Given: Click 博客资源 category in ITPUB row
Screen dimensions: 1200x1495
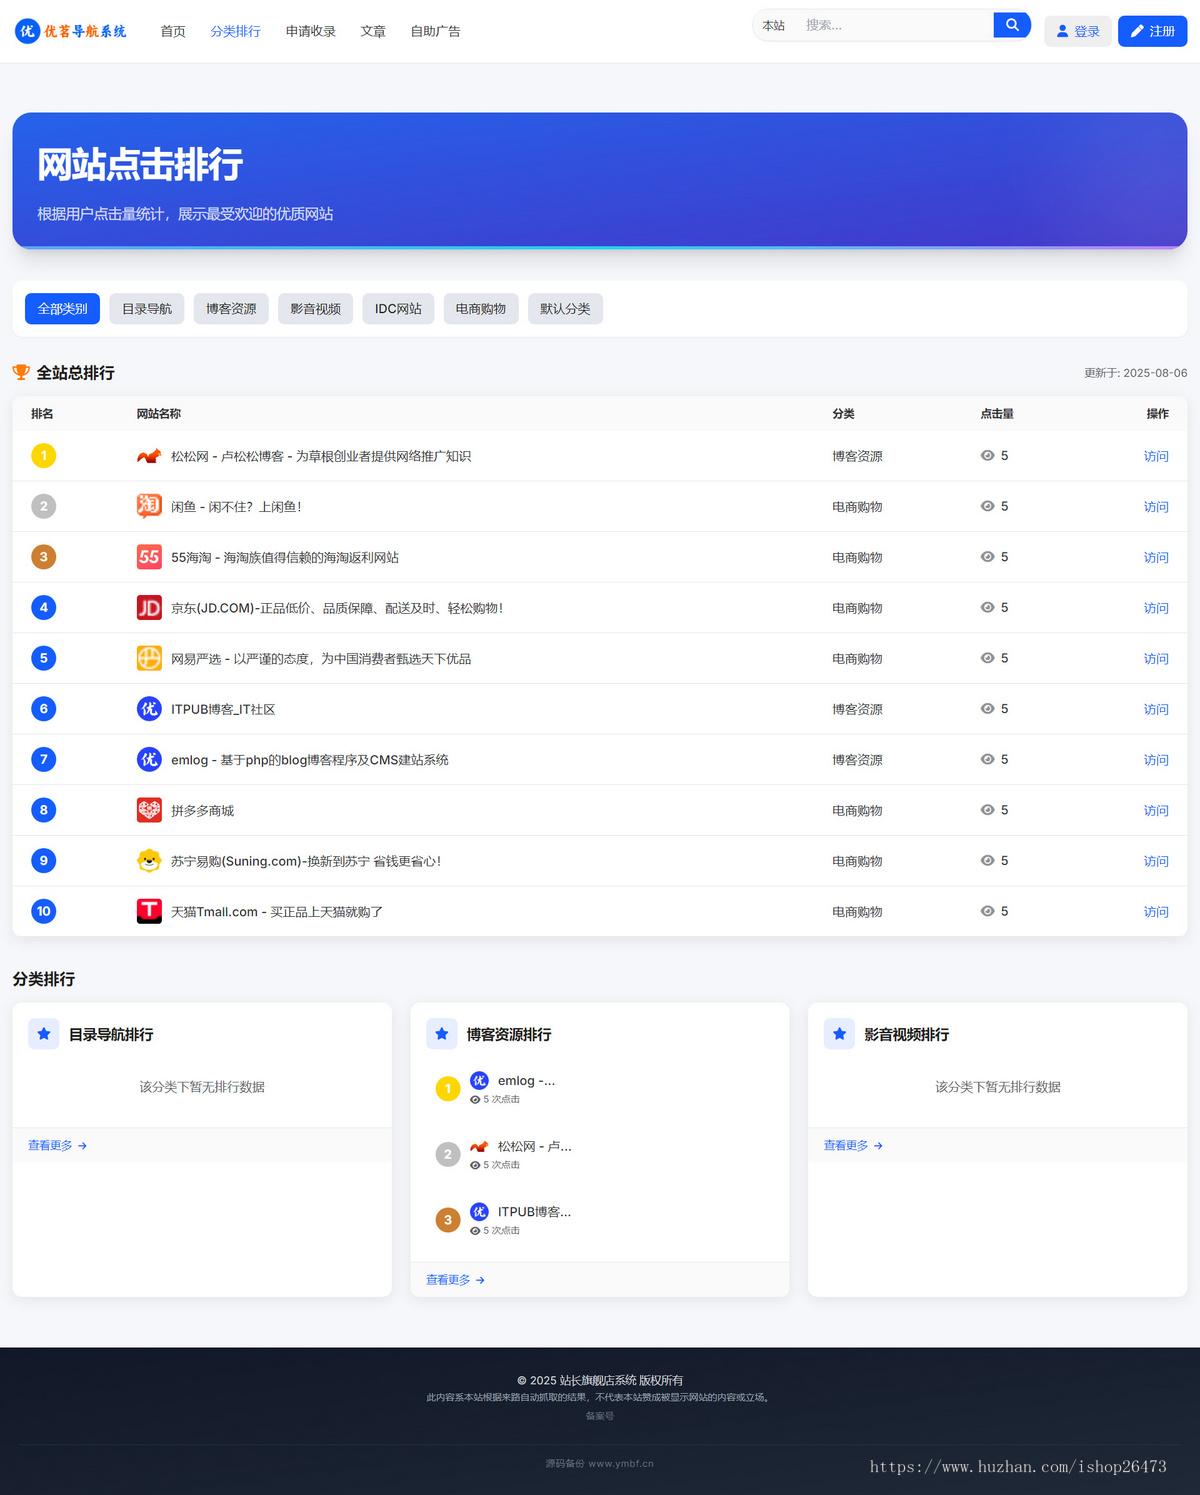Looking at the screenshot, I should pyautogui.click(x=857, y=709).
